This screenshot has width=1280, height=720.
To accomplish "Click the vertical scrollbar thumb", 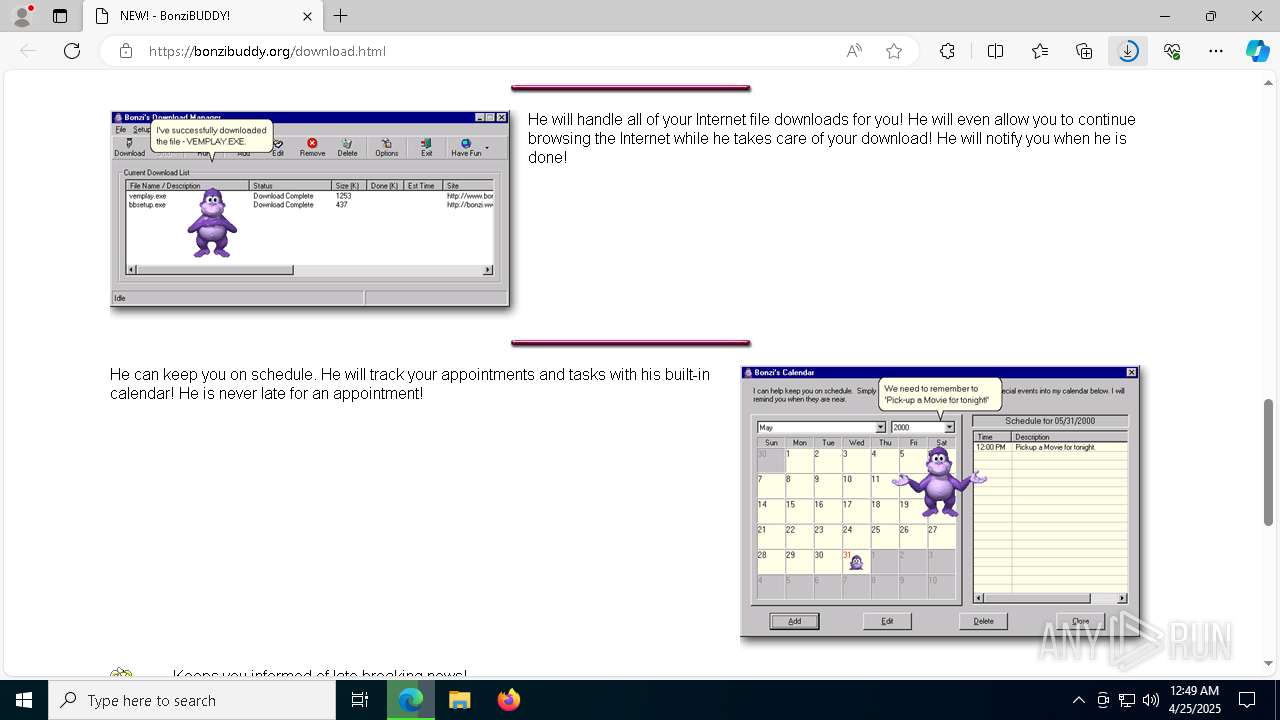I will click(1269, 461).
